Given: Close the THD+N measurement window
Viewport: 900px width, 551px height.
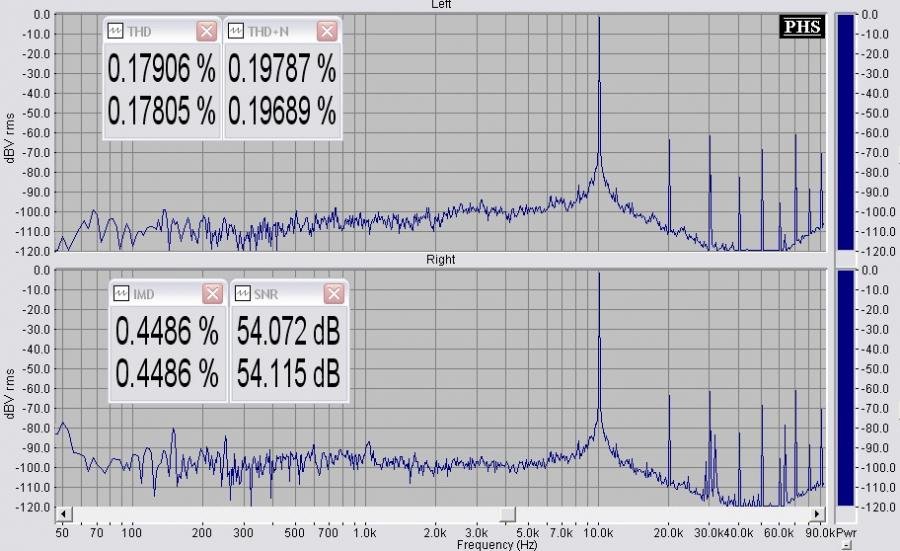Looking at the screenshot, I should tap(327, 31).
